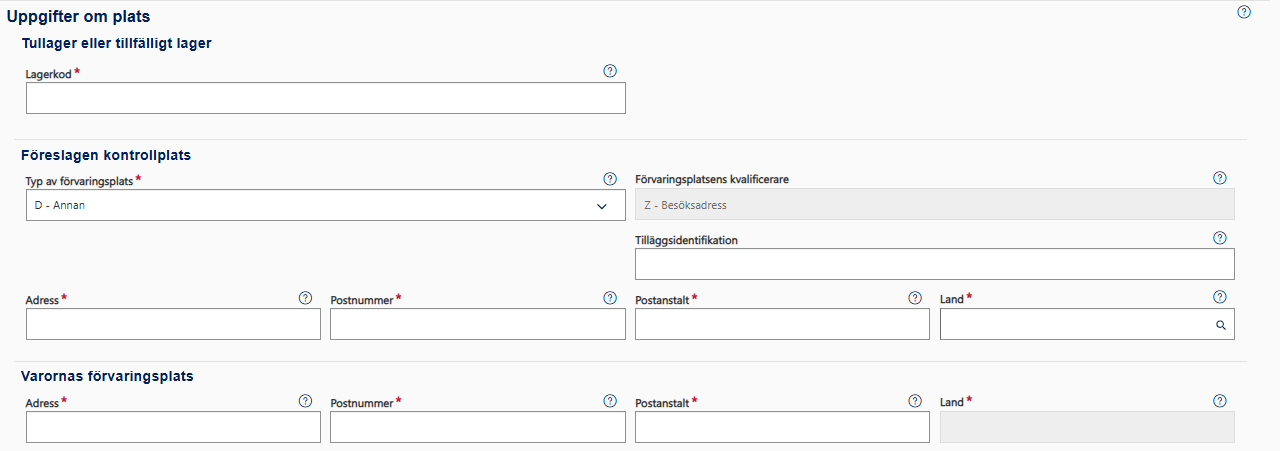Focus Adress field under Varornas förvaringsplats

[173, 427]
